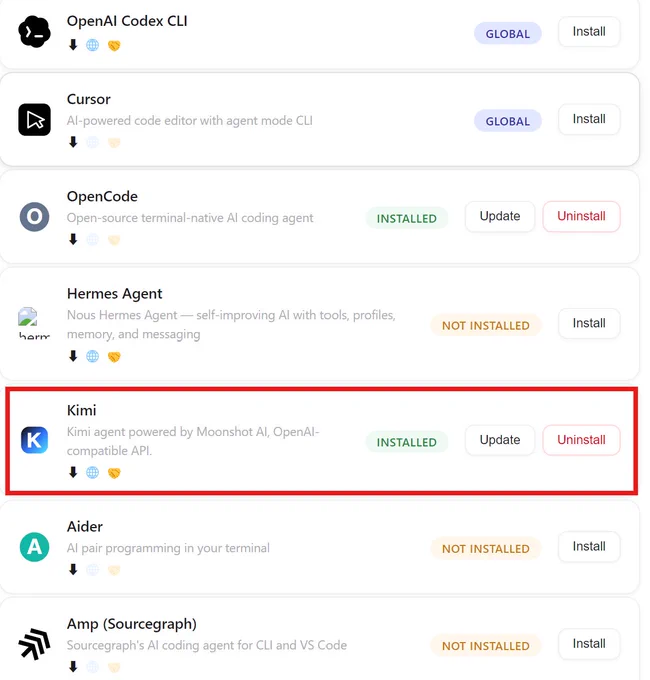
Task: Click download arrow icon under OpenAI Codex CLI
Action: pos(73,45)
